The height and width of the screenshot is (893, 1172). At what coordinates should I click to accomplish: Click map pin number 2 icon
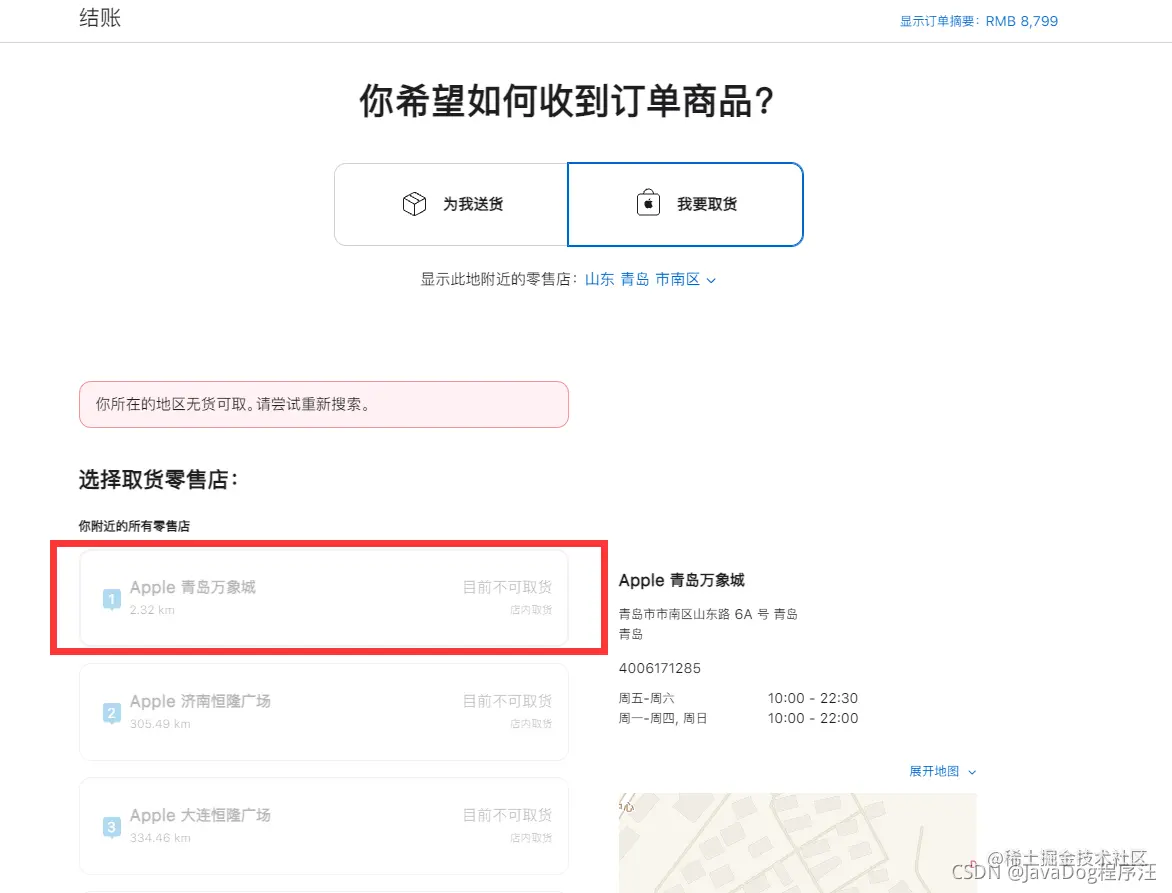pos(111,713)
